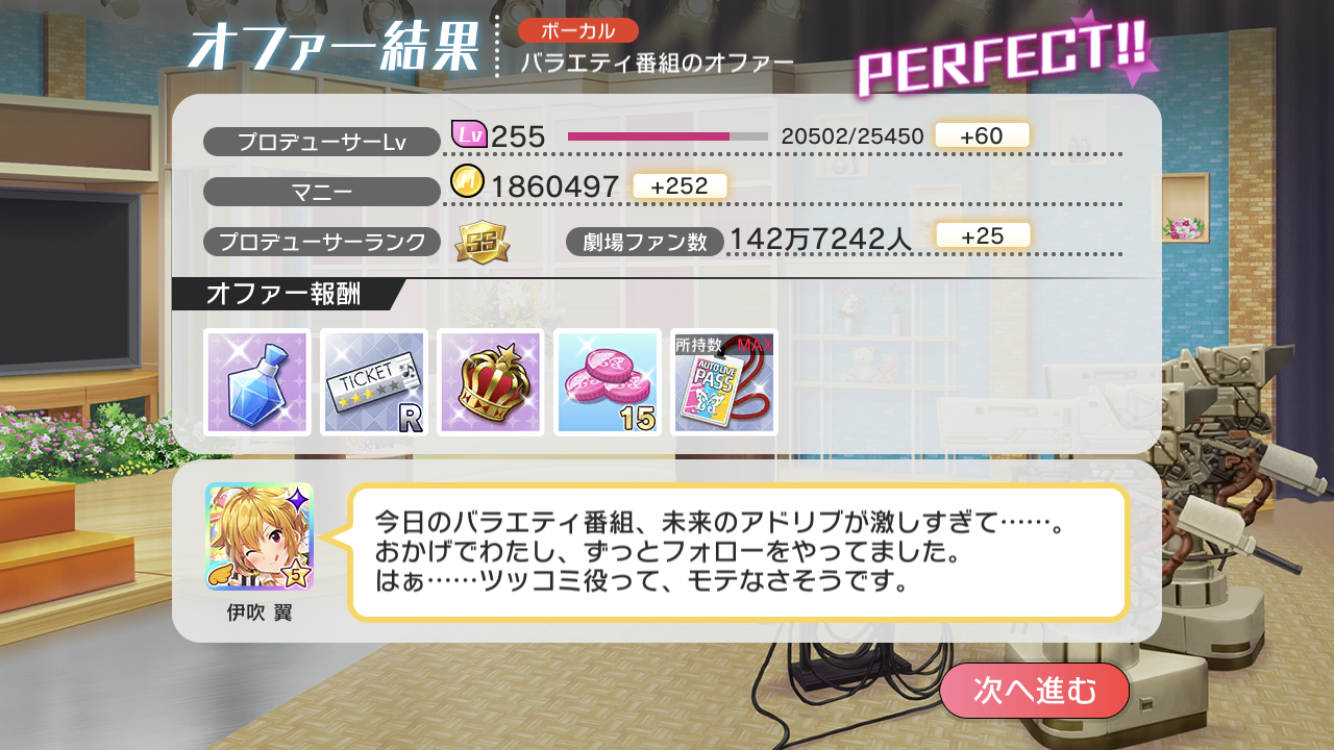
Task: Tap the Auto Live Pass reward icon
Action: [725, 382]
